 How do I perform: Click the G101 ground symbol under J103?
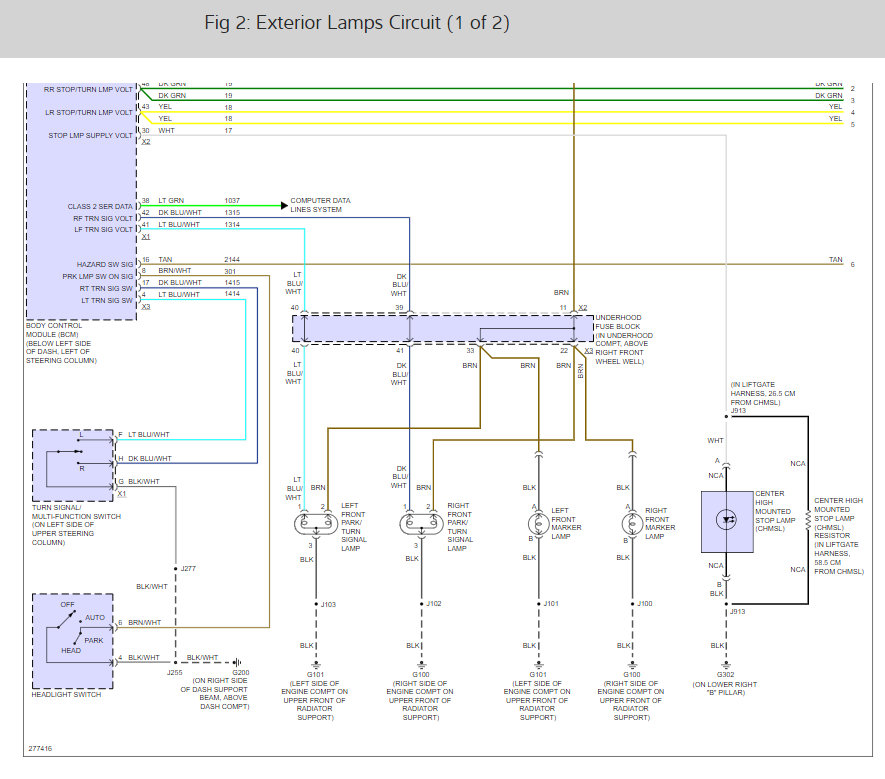click(316, 665)
